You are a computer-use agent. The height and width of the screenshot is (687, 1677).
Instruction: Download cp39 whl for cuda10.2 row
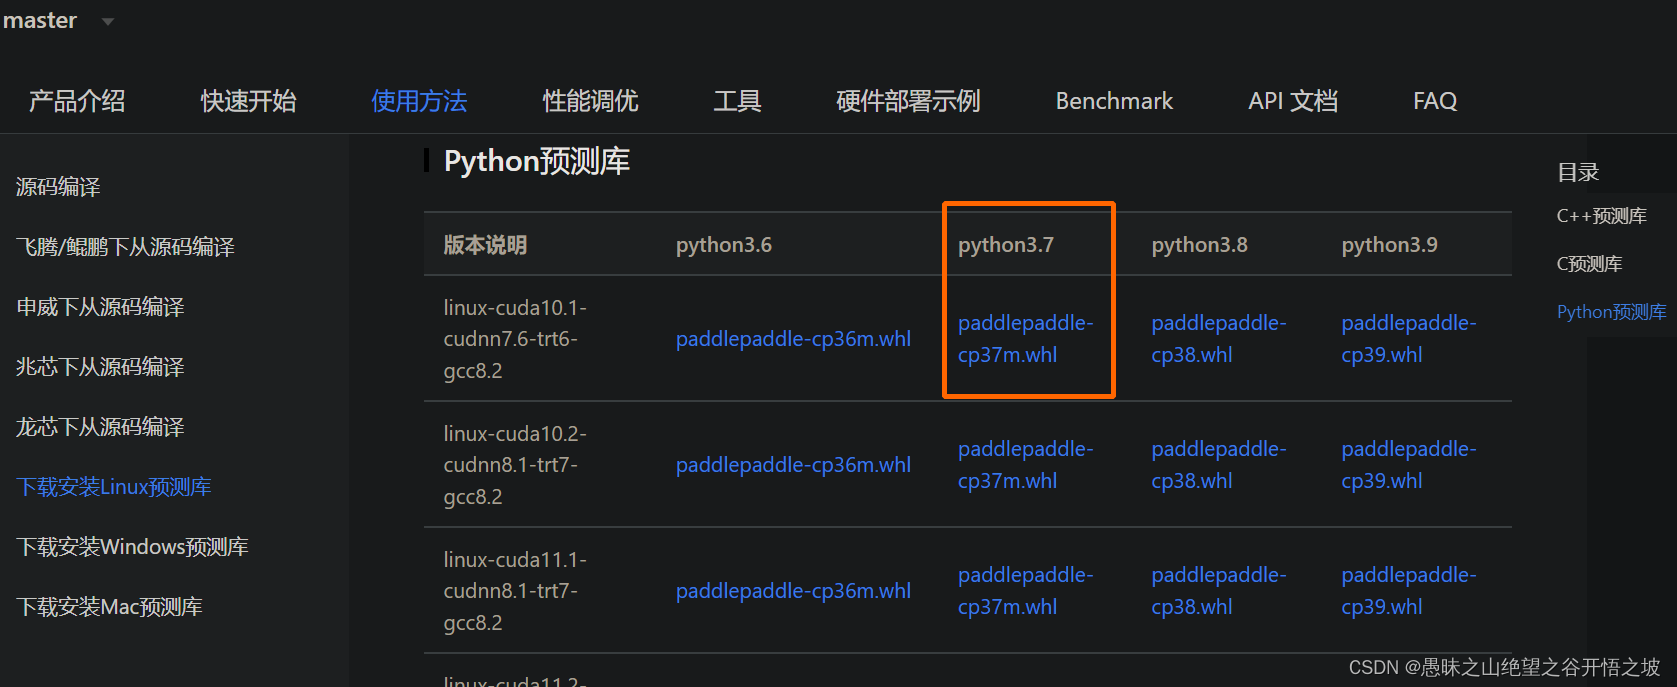(x=1409, y=465)
